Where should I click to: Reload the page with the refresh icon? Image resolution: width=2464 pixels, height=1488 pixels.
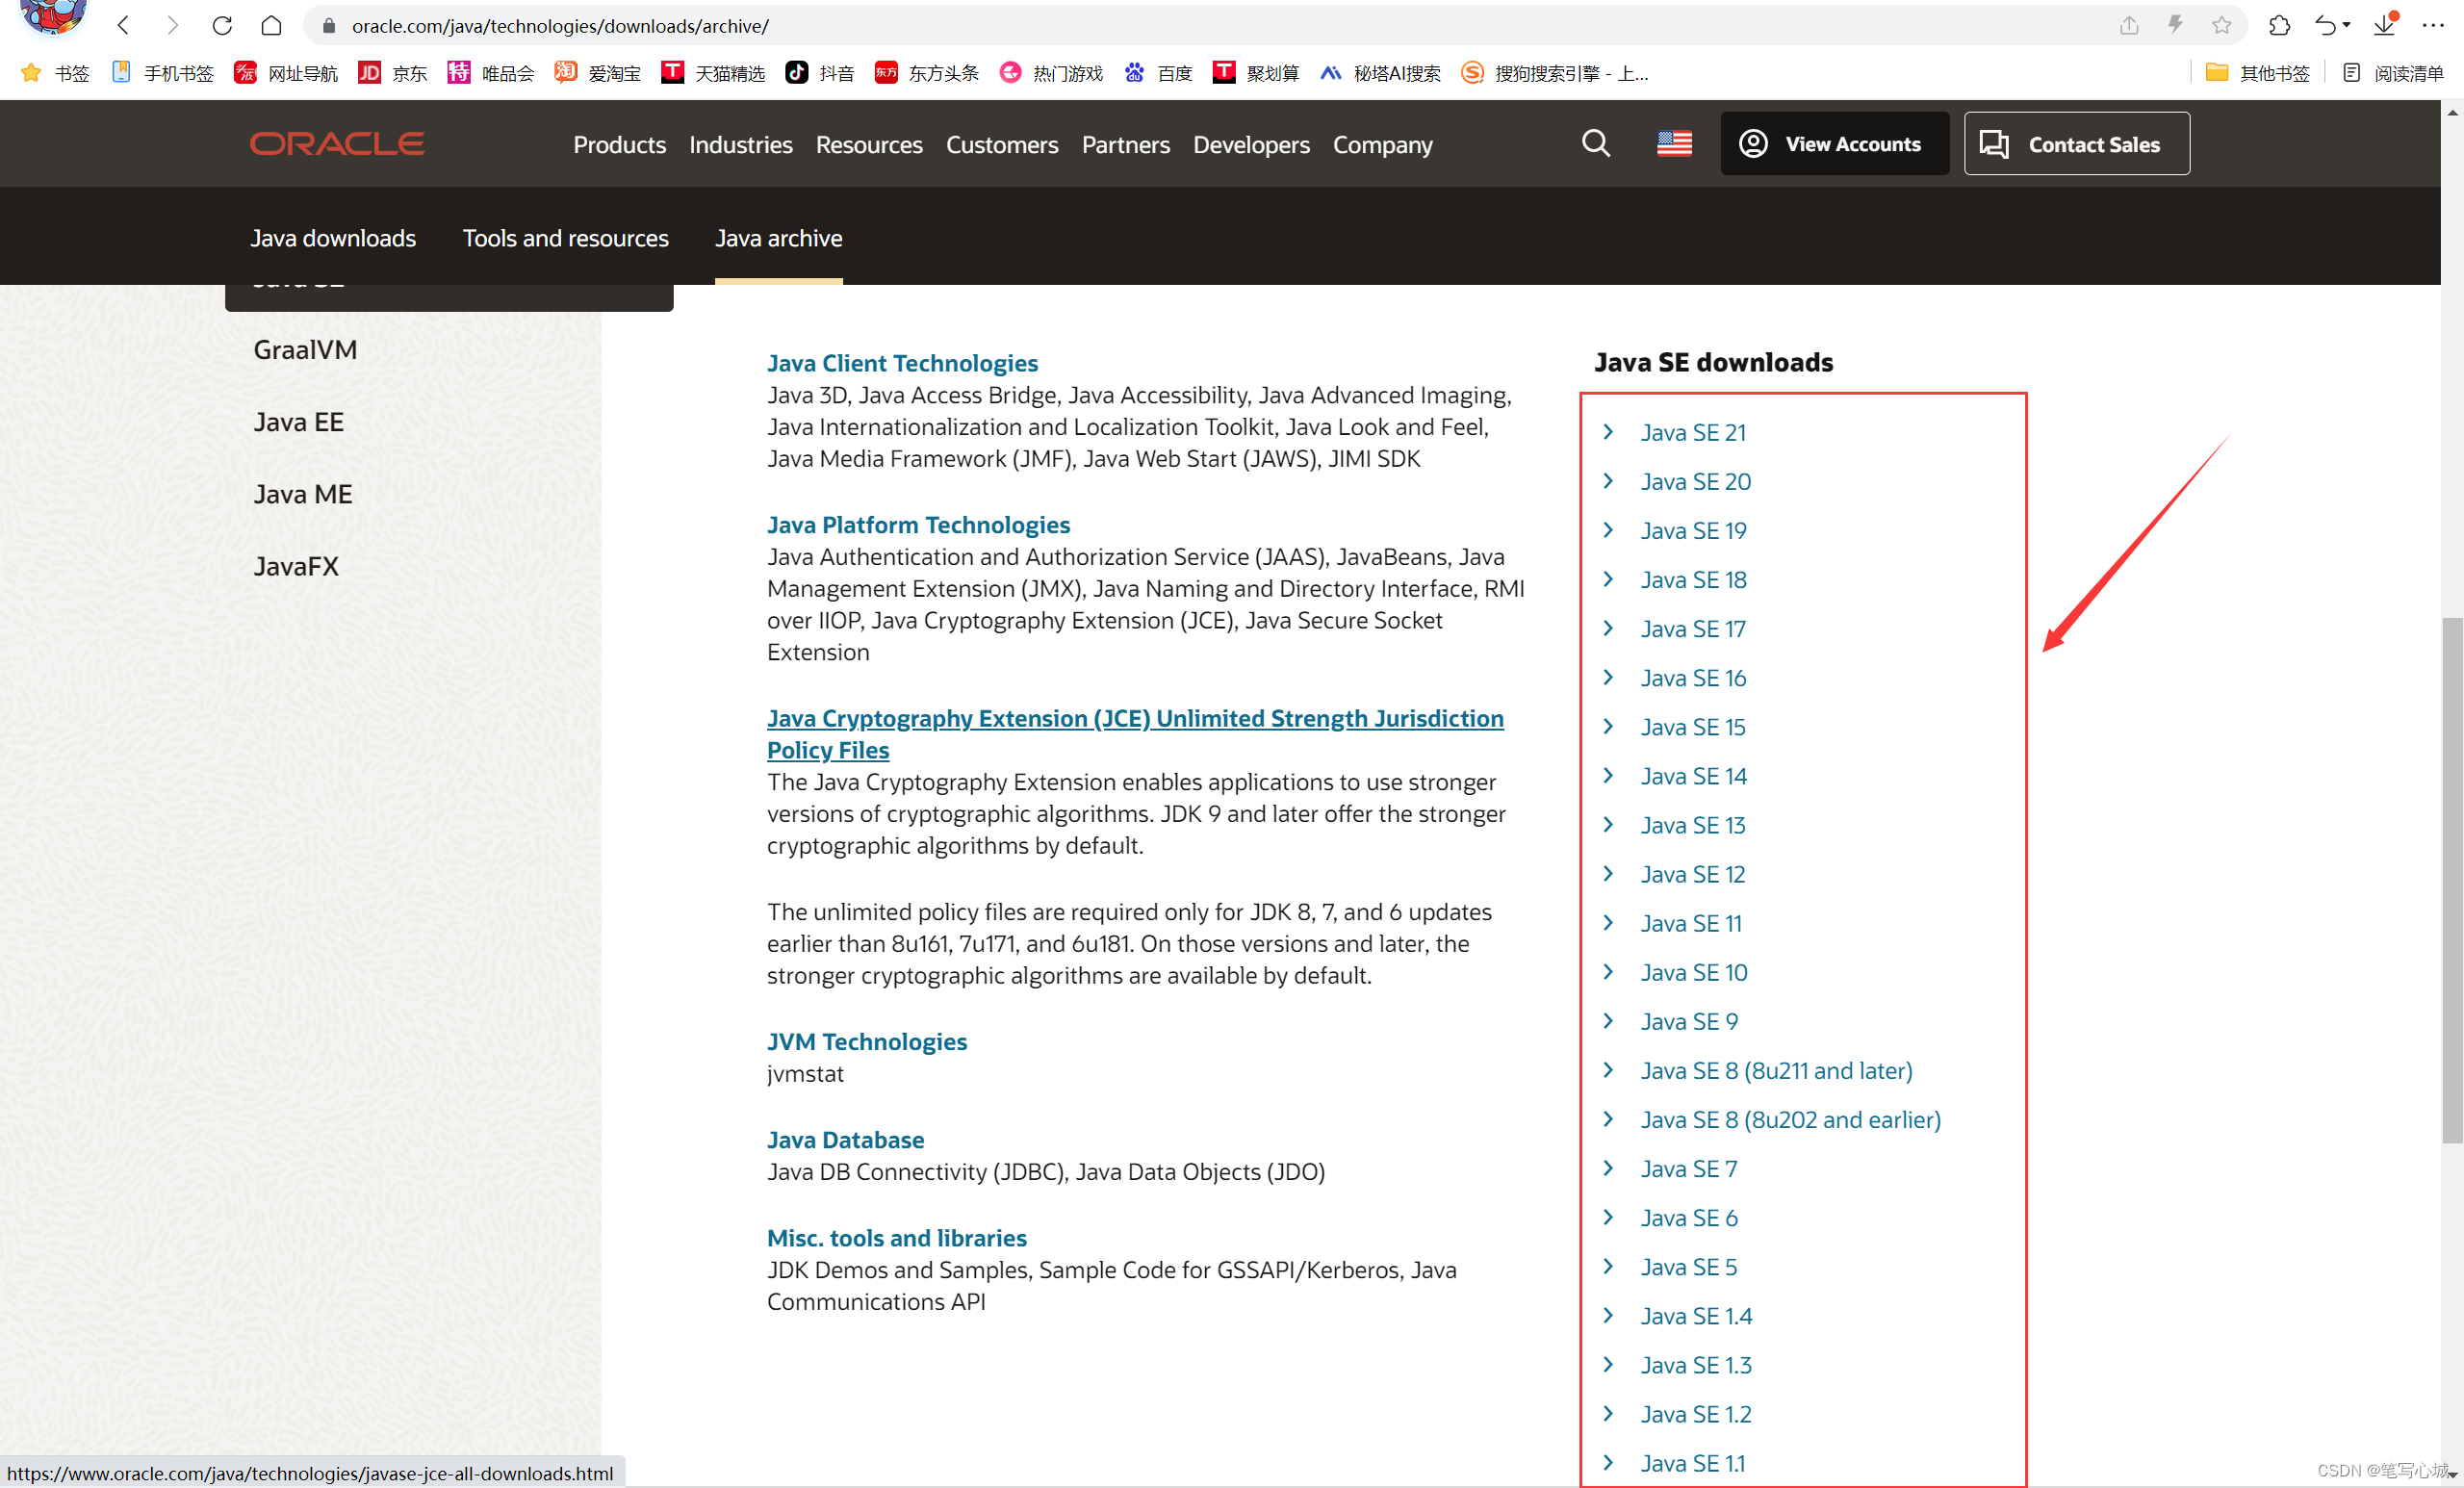(222, 25)
